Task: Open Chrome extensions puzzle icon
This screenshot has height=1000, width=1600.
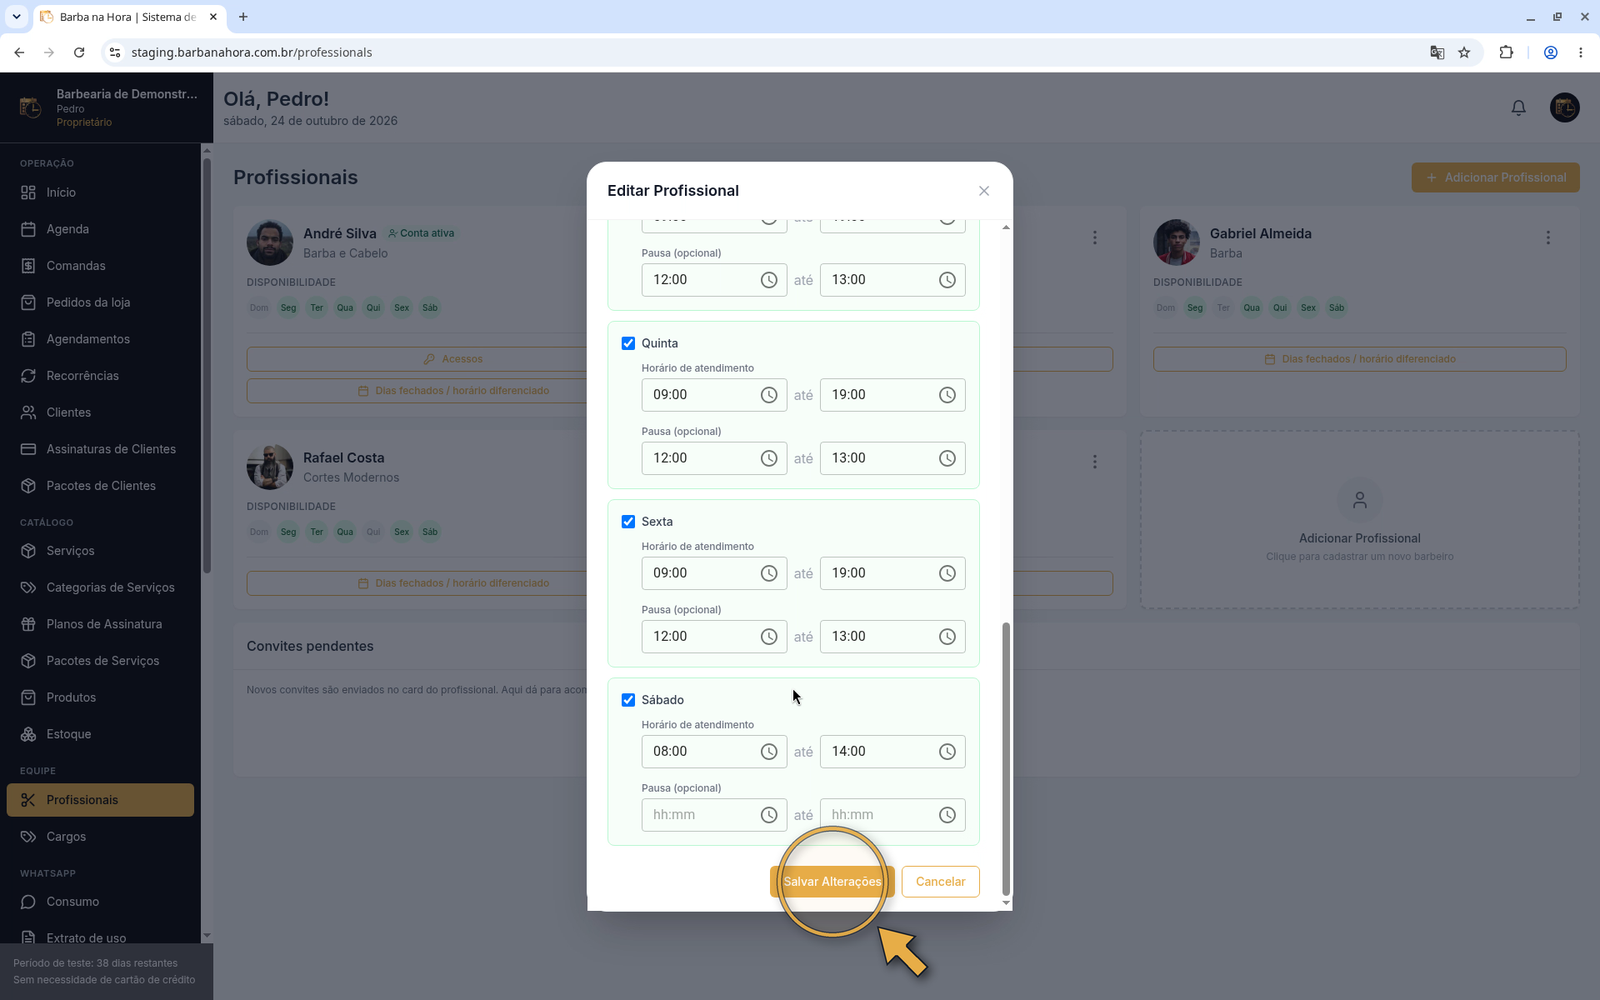Action: click(1506, 52)
